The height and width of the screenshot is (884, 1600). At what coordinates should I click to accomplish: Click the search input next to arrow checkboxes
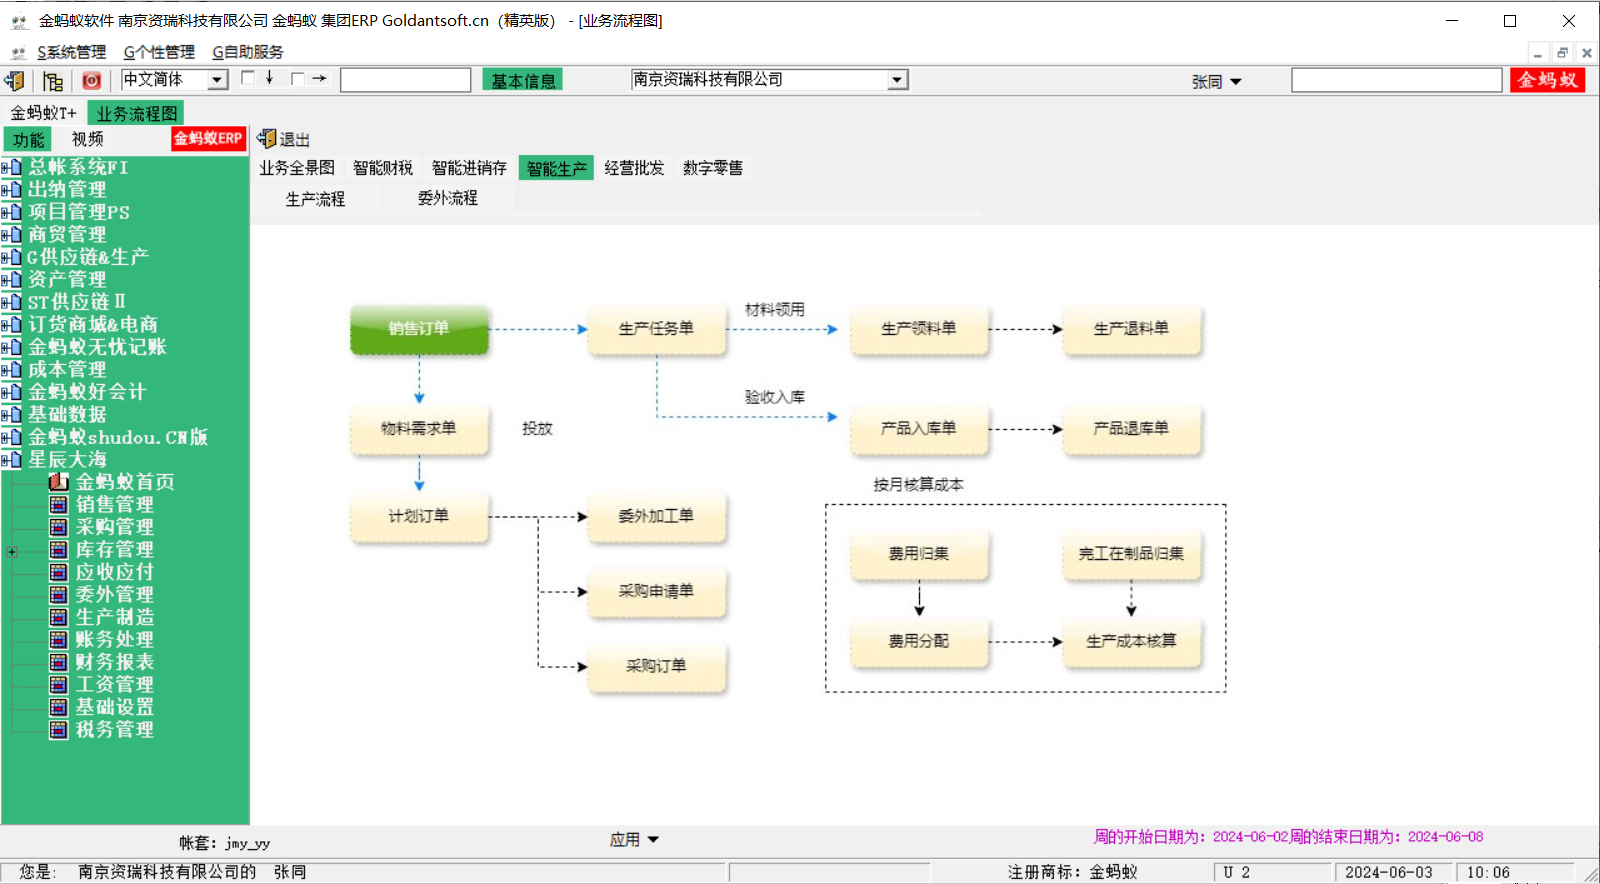tap(405, 80)
